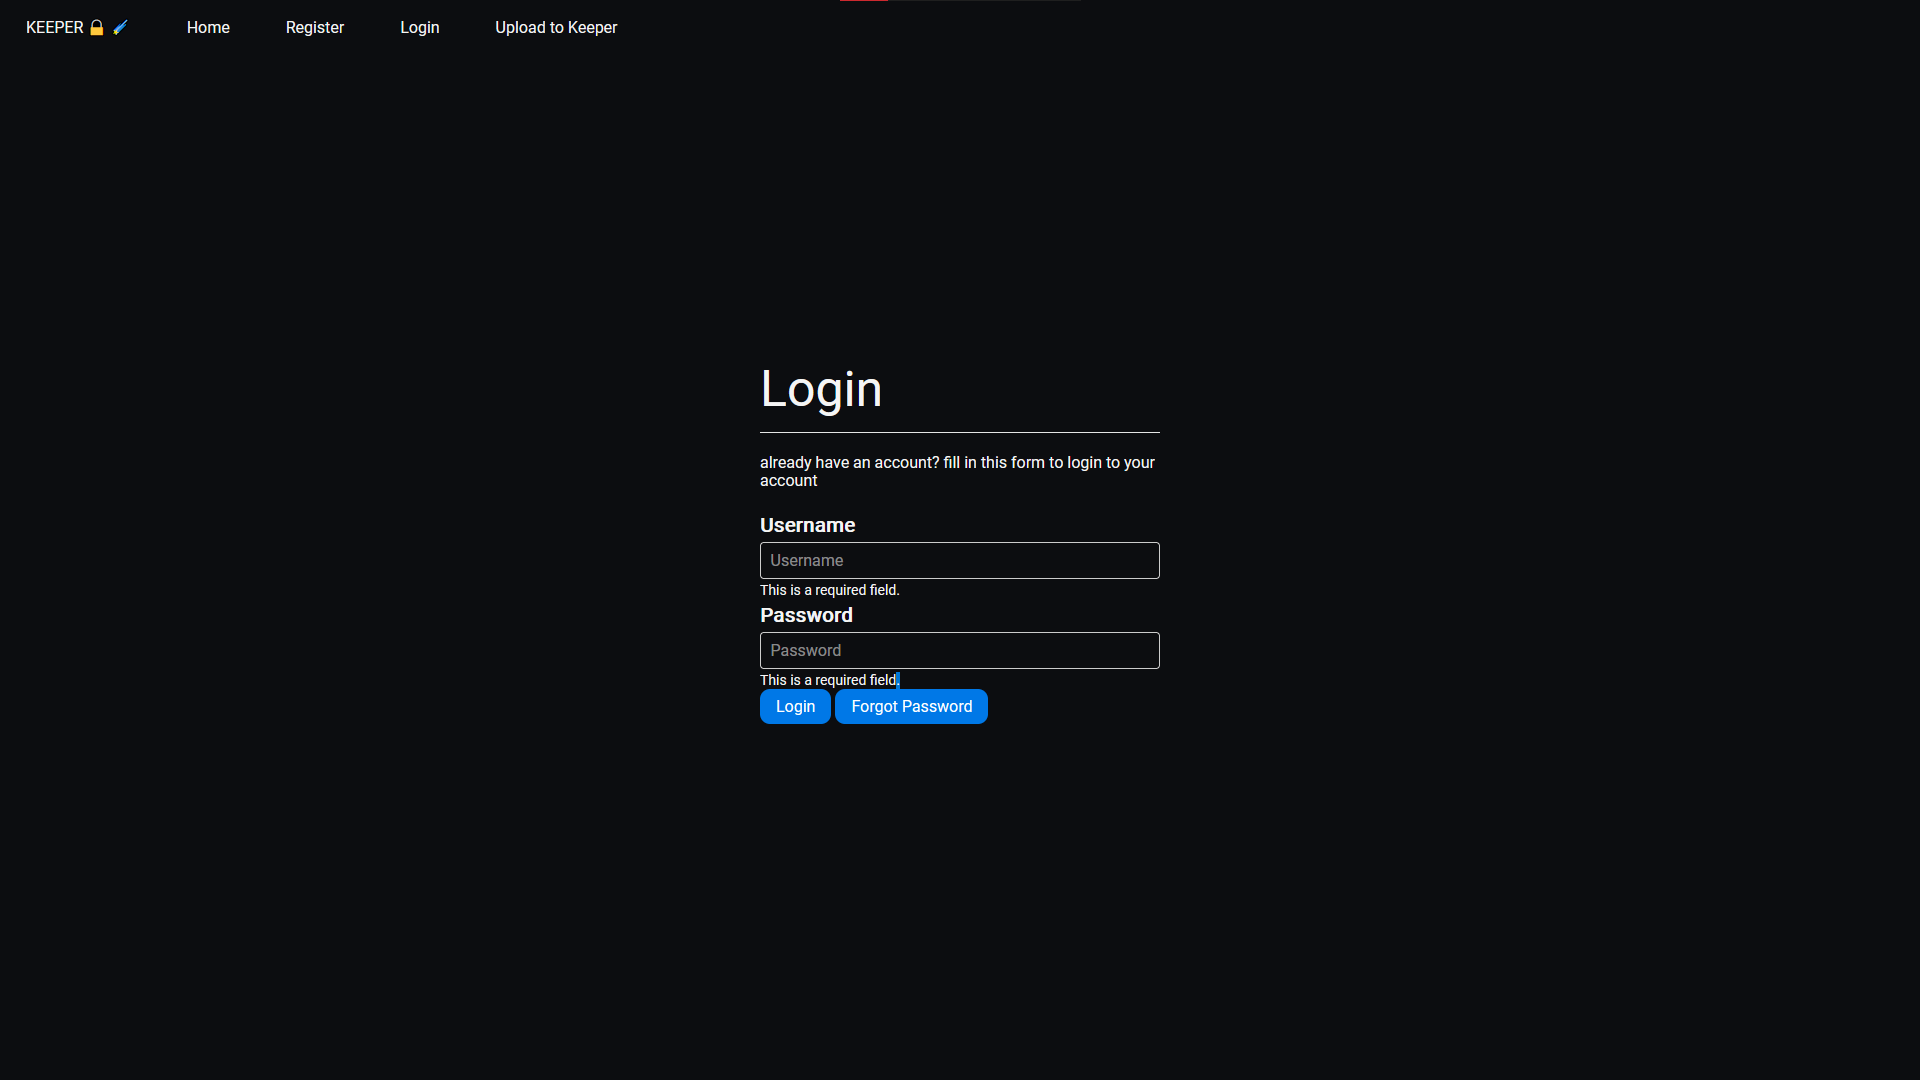Click the Forgot Password button
Screen dimensions: 1920x1080
pyautogui.click(x=911, y=706)
